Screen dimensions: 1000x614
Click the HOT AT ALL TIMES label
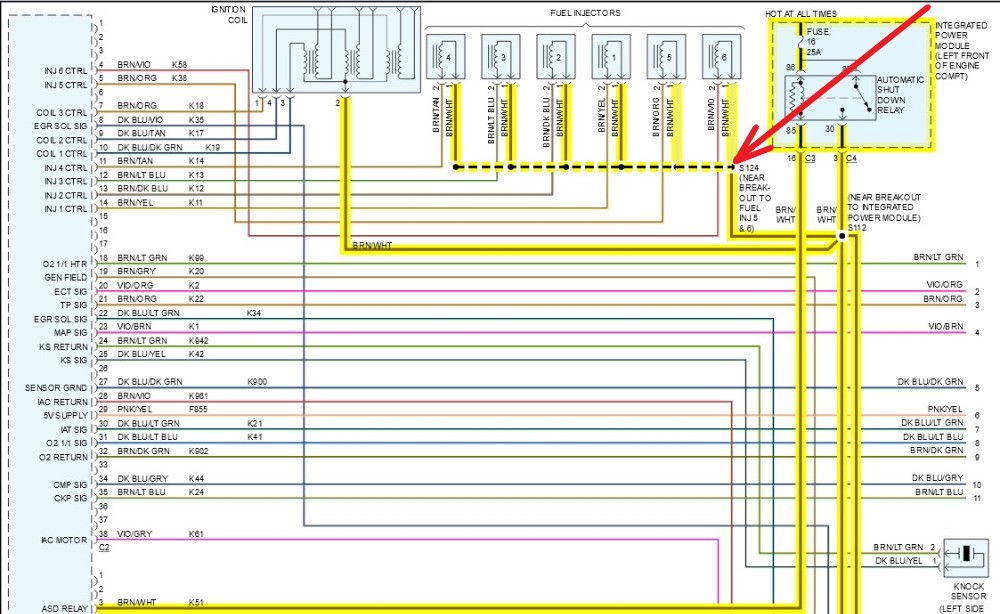[801, 13]
